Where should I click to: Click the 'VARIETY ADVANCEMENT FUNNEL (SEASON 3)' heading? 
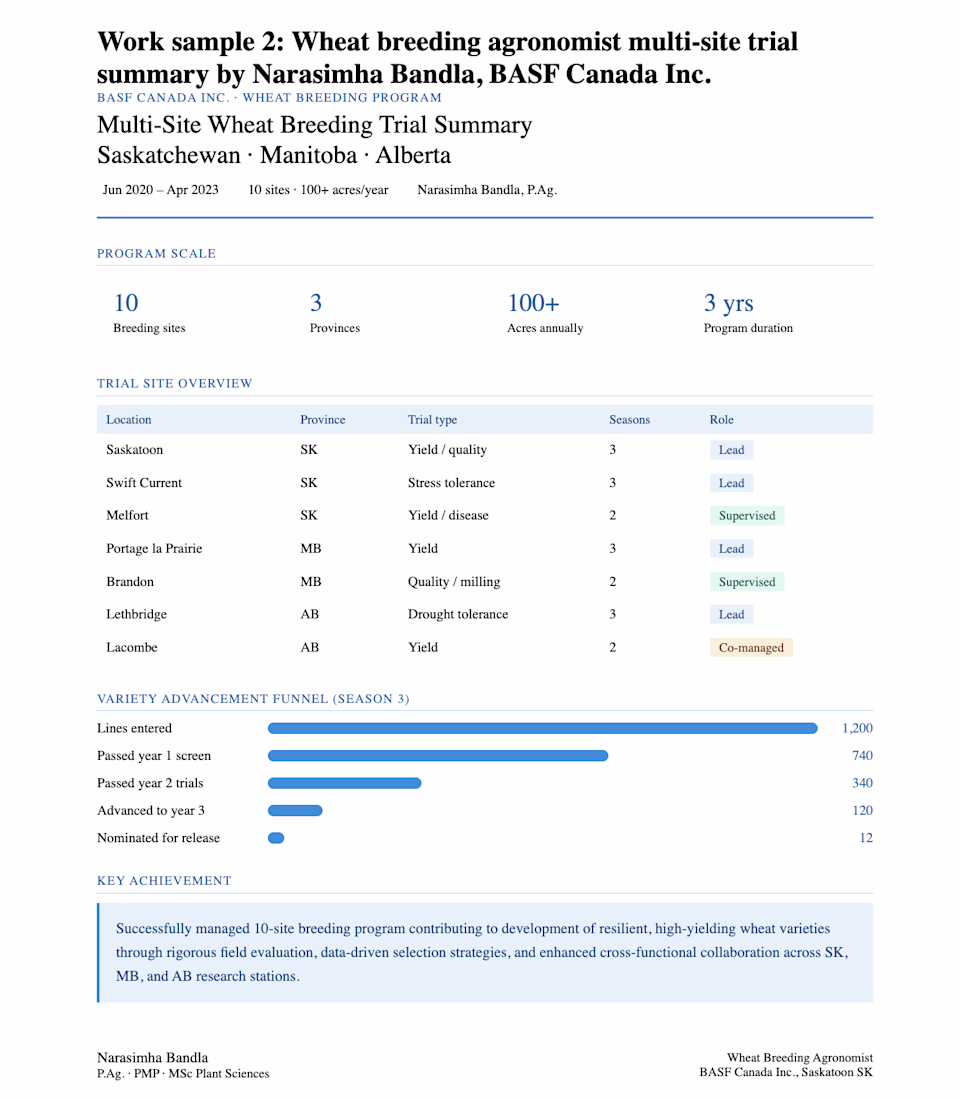[x=253, y=699]
